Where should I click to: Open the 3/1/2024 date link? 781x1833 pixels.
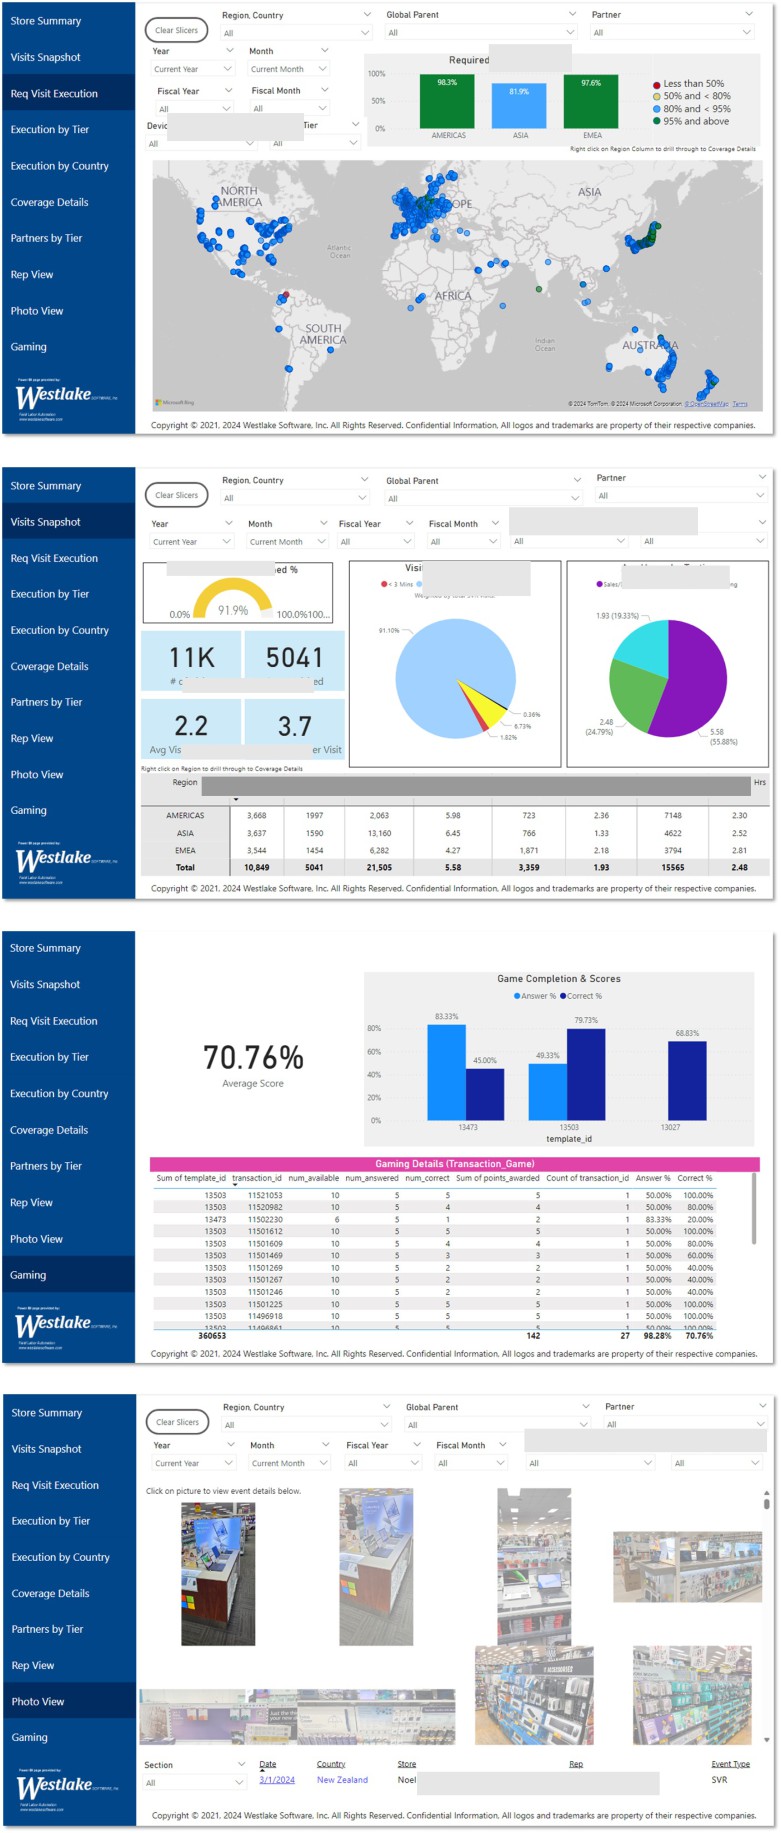tap(277, 1780)
